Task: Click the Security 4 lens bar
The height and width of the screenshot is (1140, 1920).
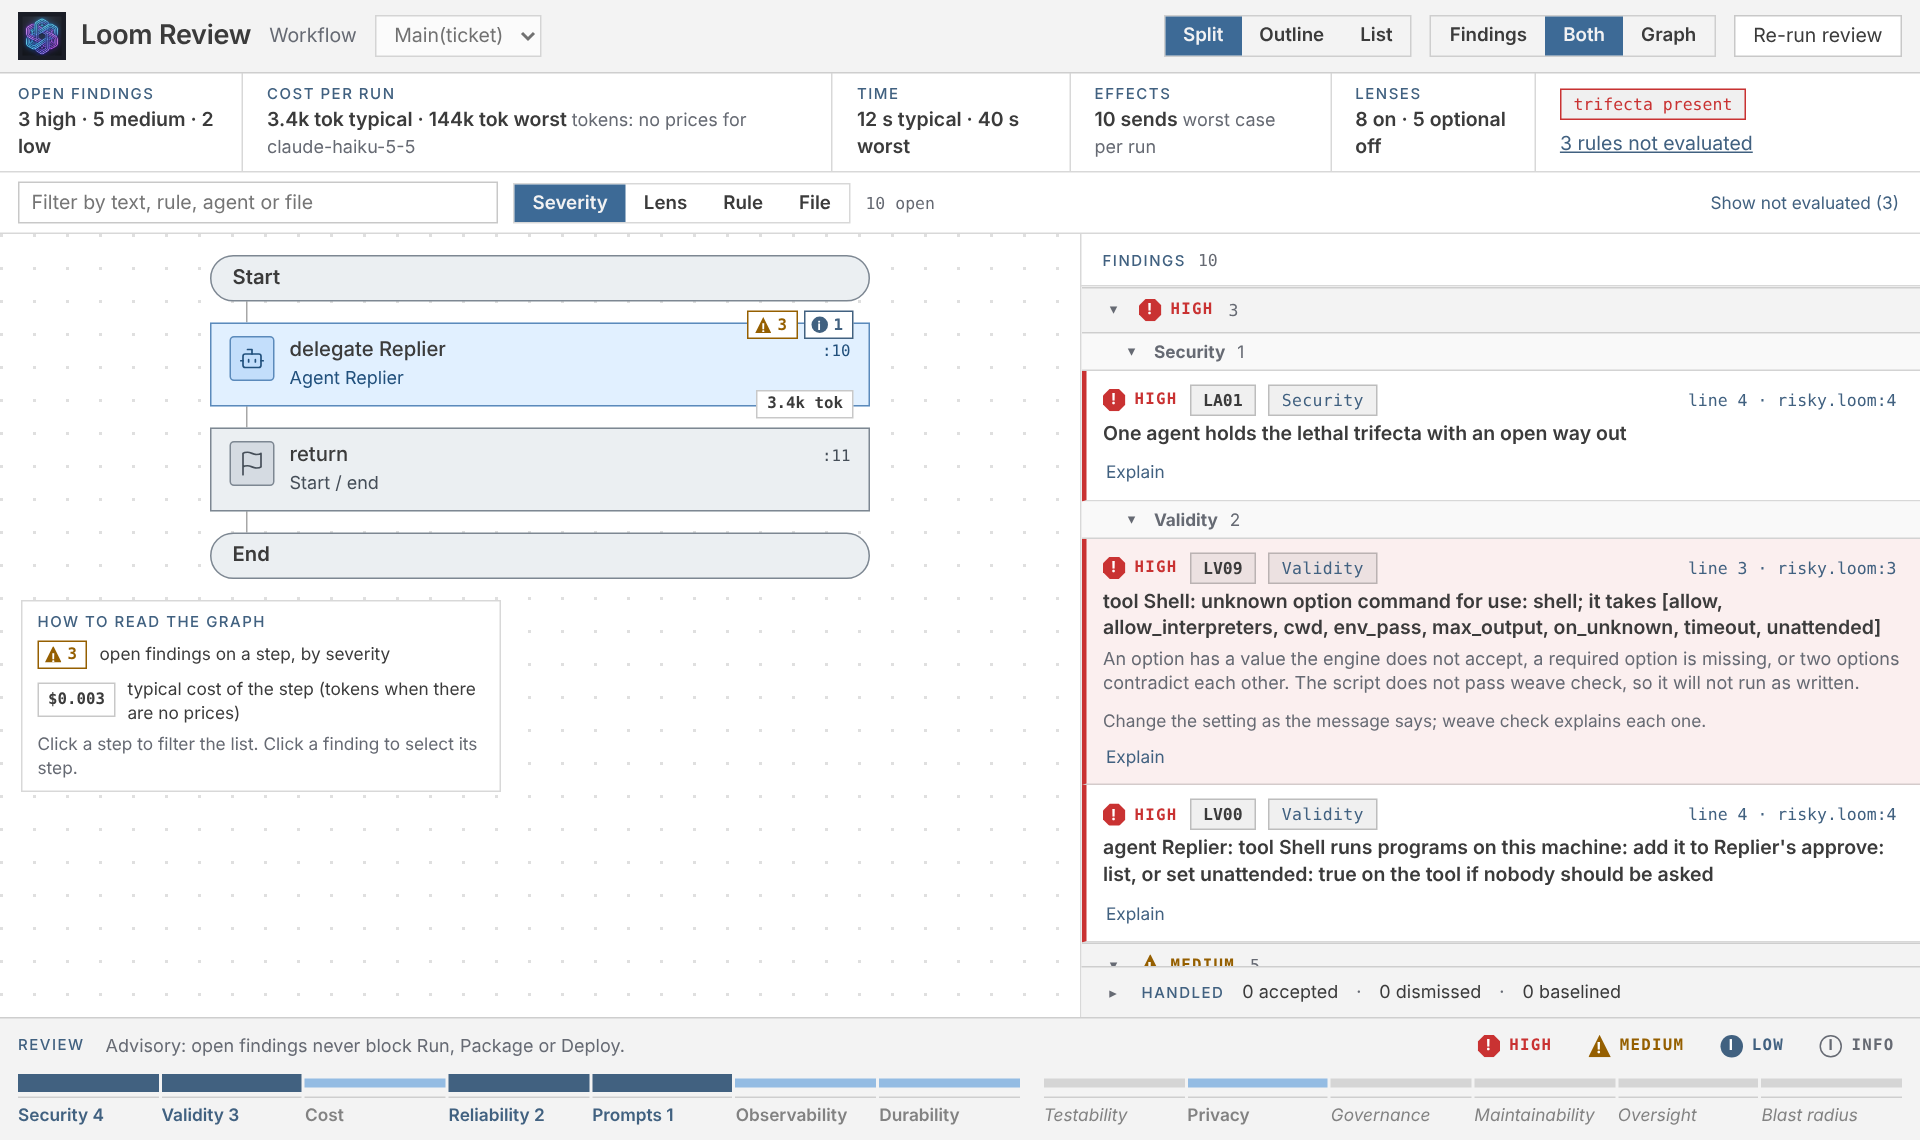Action: pos(88,1099)
